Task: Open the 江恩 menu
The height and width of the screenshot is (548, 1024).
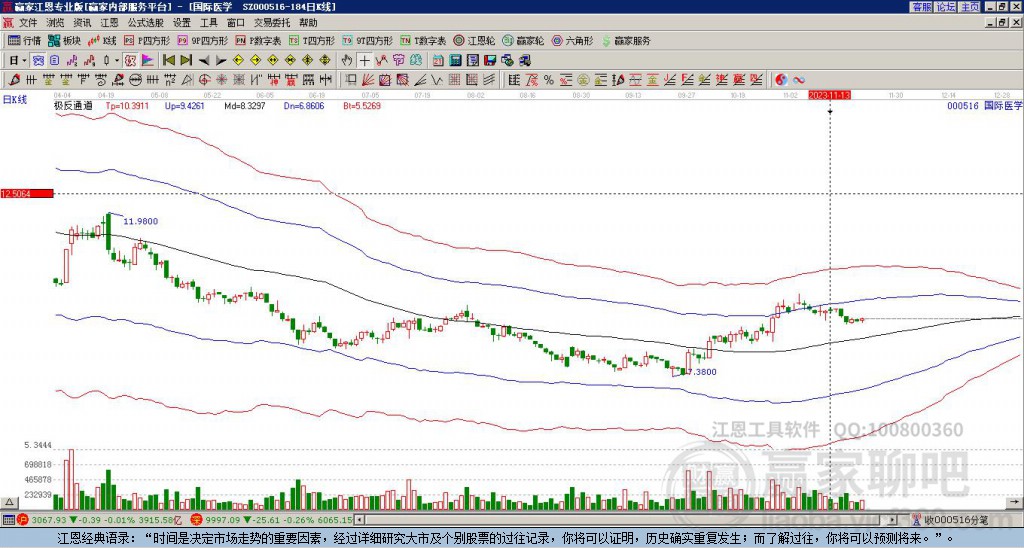Action: point(109,23)
